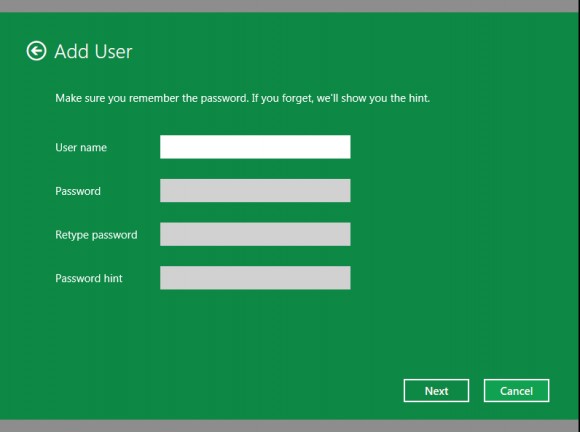Click the gray strip above the green panel
Screen dimensions: 580x432
(290, 6)
